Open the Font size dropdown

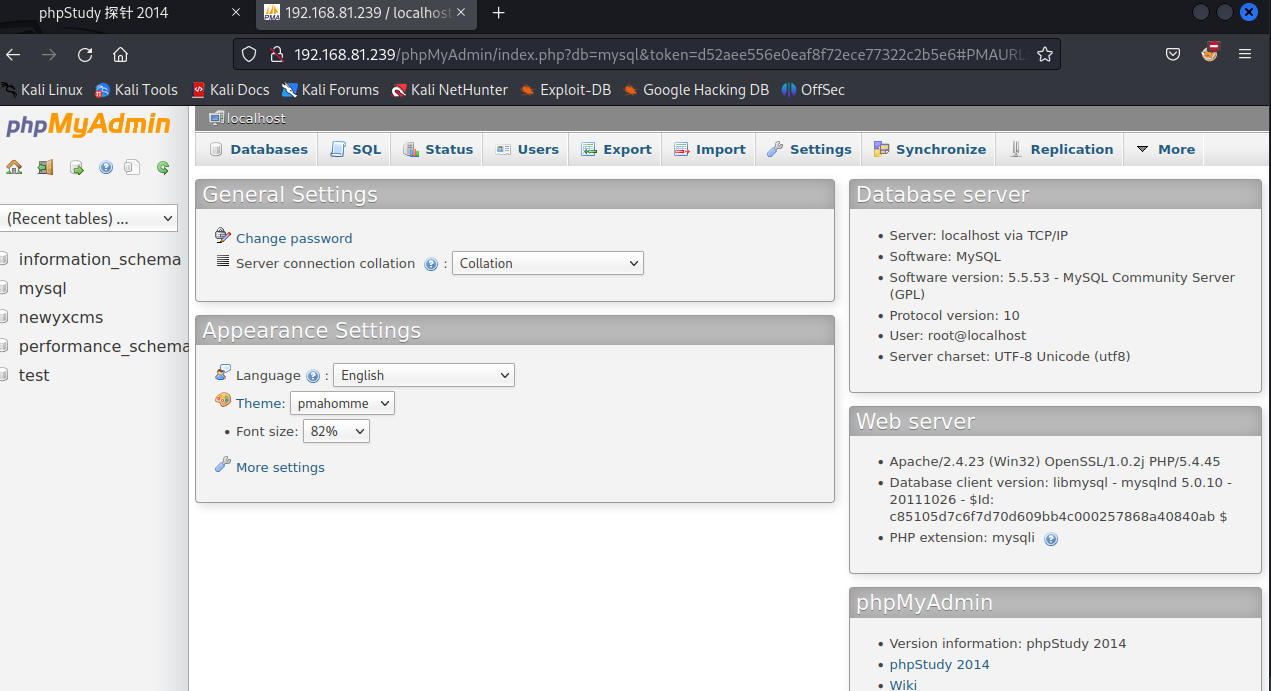(336, 431)
